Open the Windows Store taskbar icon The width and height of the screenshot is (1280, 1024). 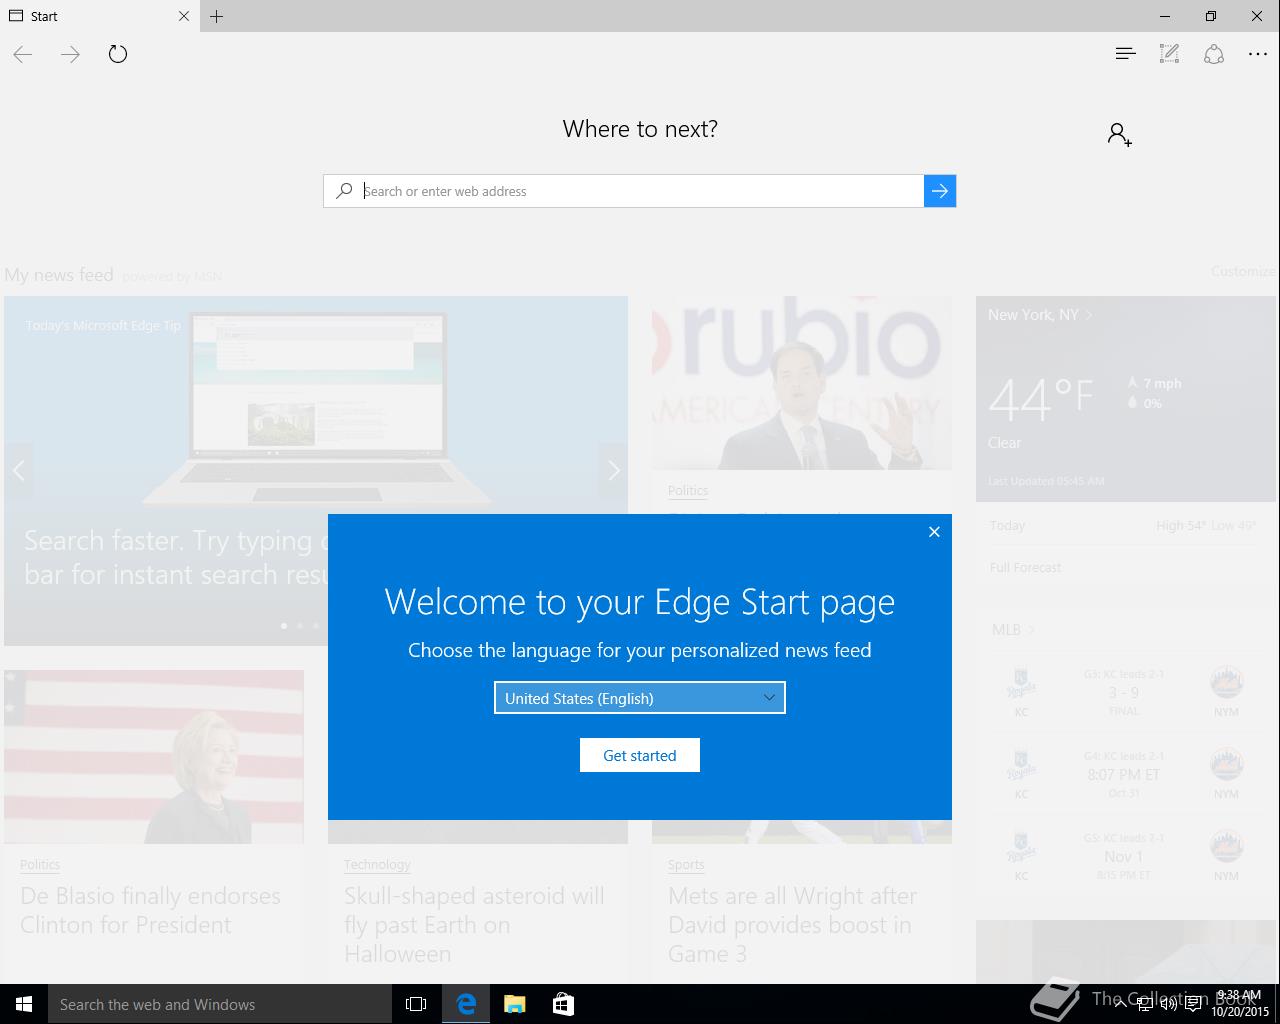coord(563,1004)
